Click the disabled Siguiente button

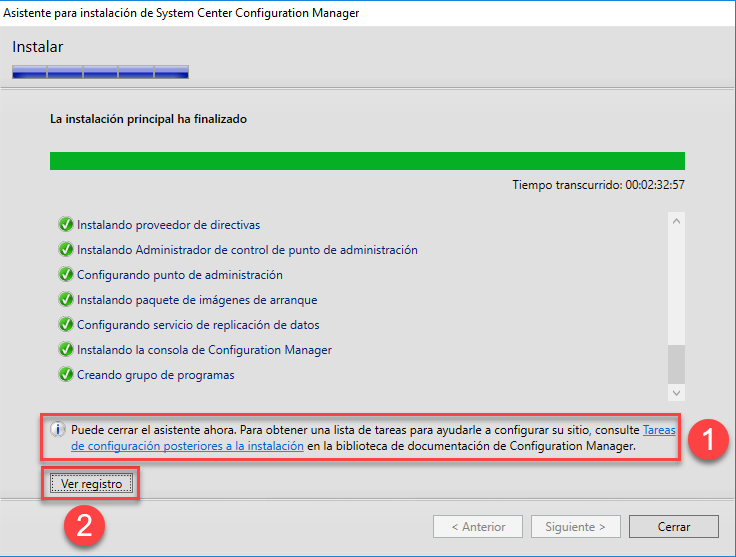(x=575, y=526)
